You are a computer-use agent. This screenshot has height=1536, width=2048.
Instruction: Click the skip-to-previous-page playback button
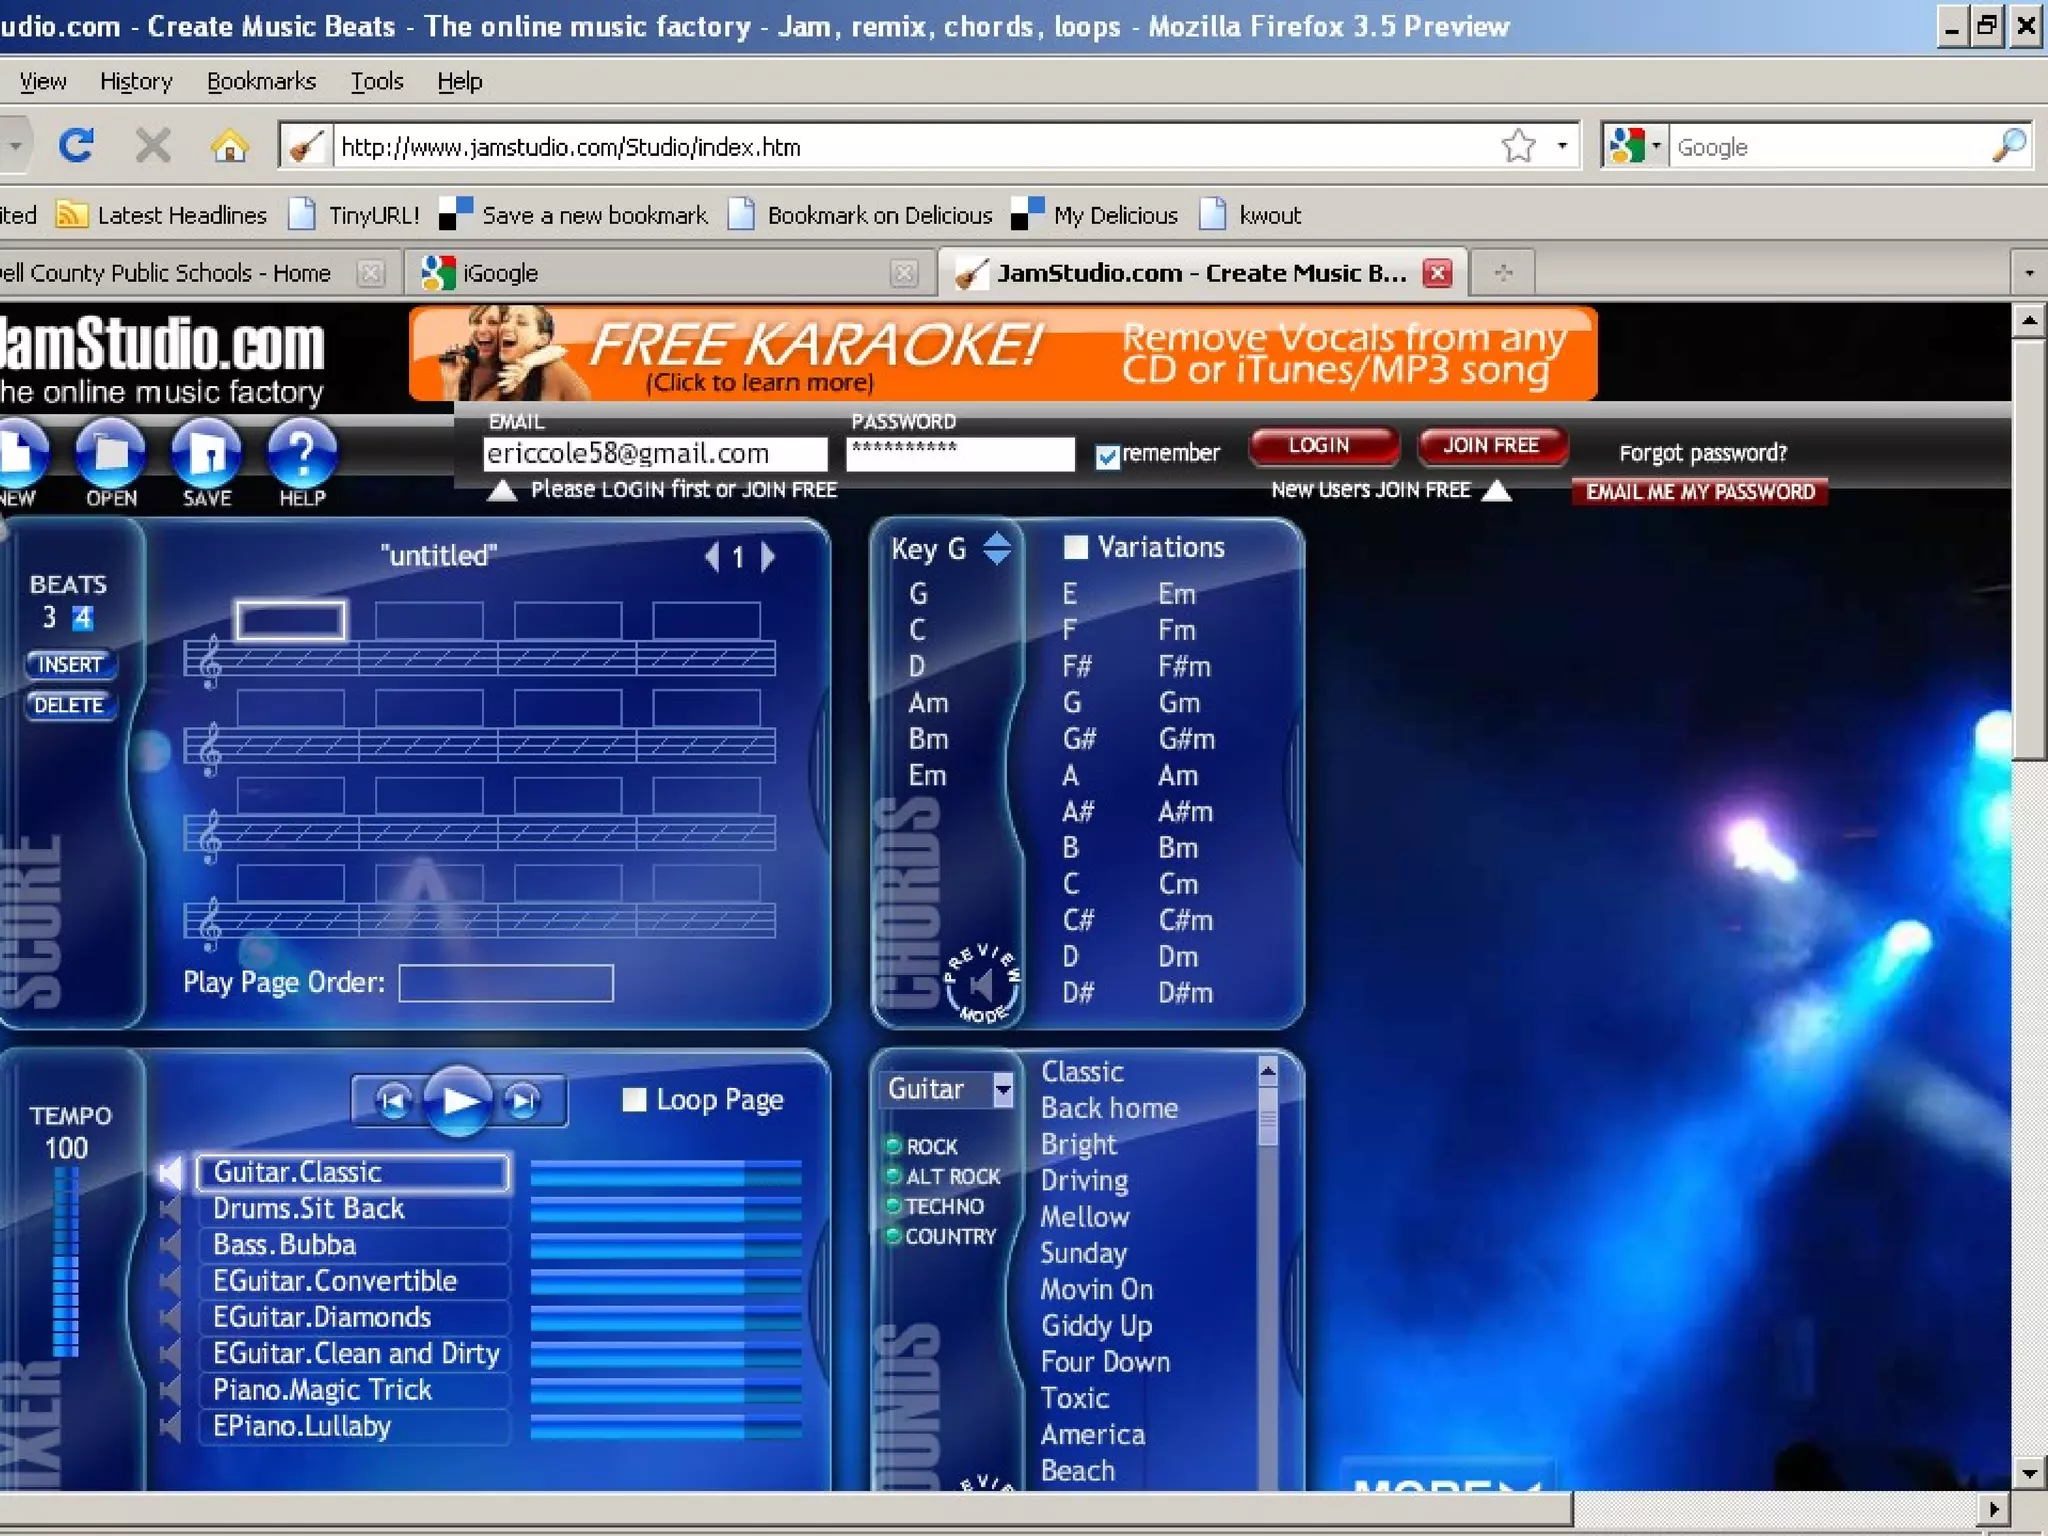pyautogui.click(x=393, y=1101)
